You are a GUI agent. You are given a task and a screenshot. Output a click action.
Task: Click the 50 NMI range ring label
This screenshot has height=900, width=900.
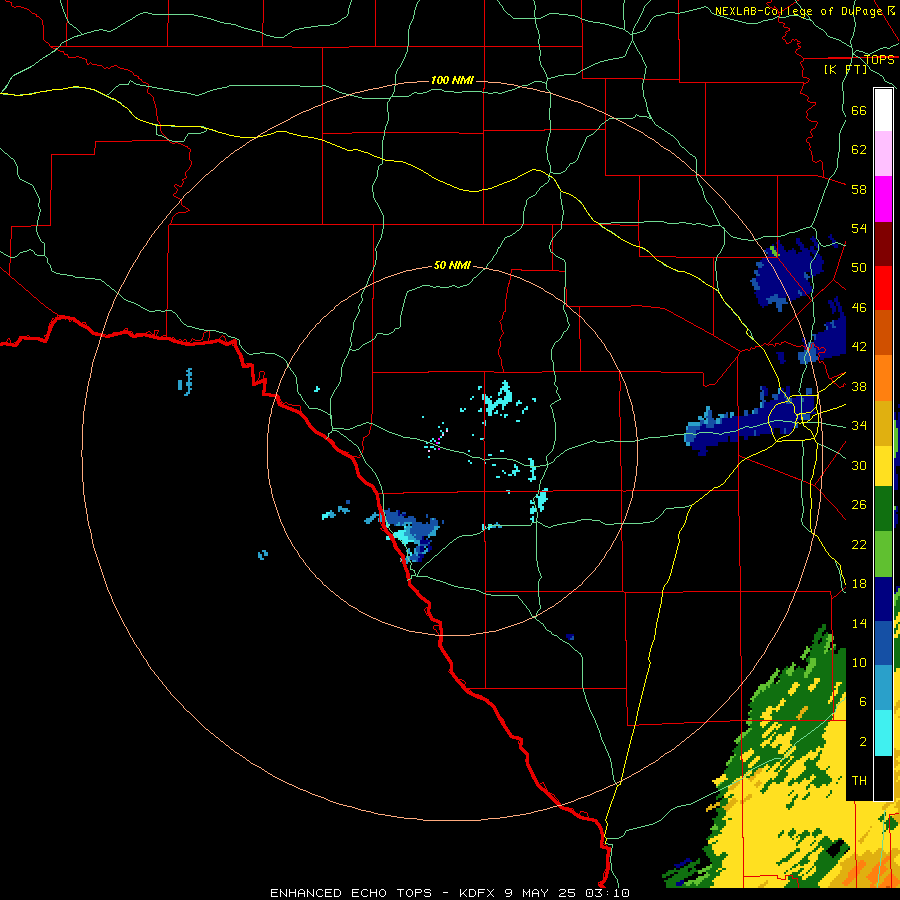pyautogui.click(x=452, y=265)
